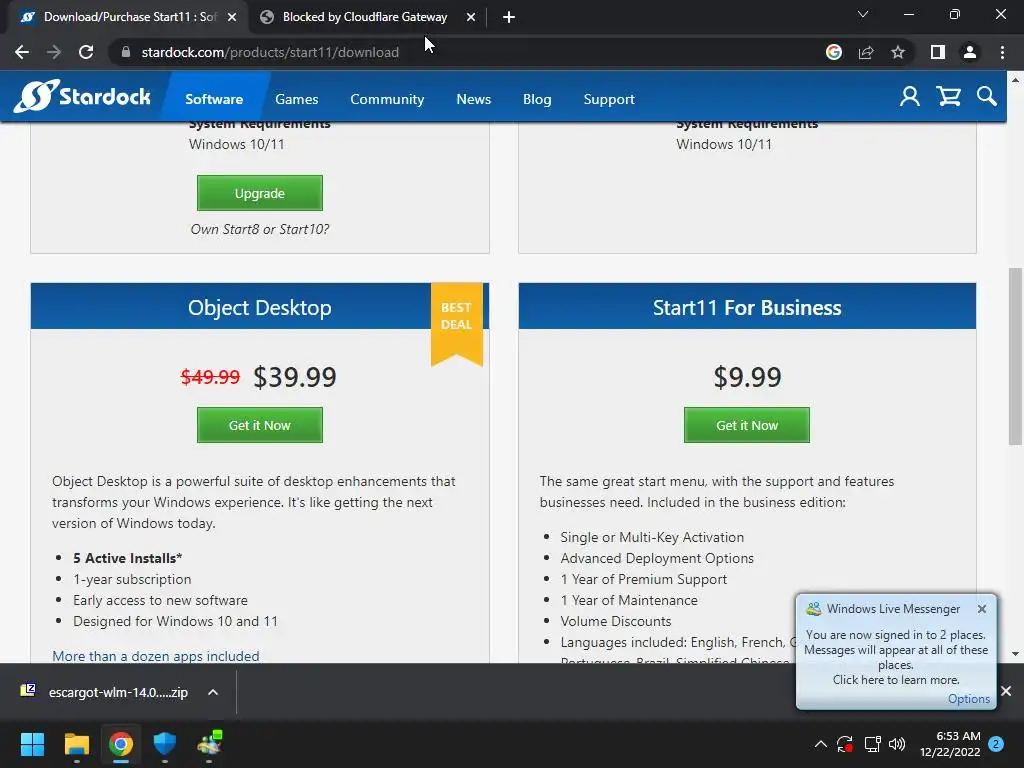Click the 5 Active Installs bullet

(x=127, y=558)
